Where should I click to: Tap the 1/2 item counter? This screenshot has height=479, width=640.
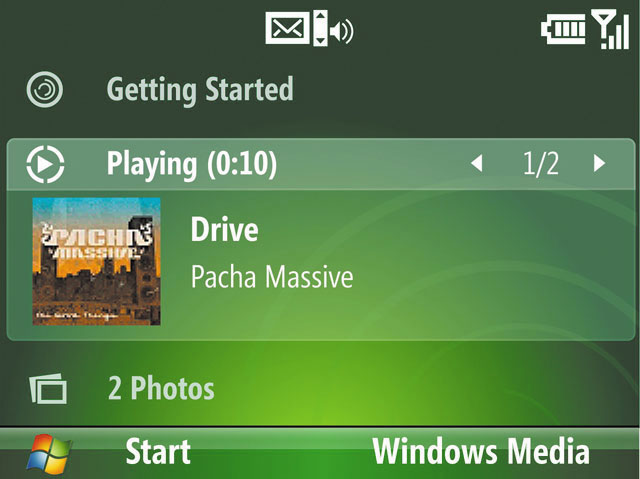(x=540, y=164)
